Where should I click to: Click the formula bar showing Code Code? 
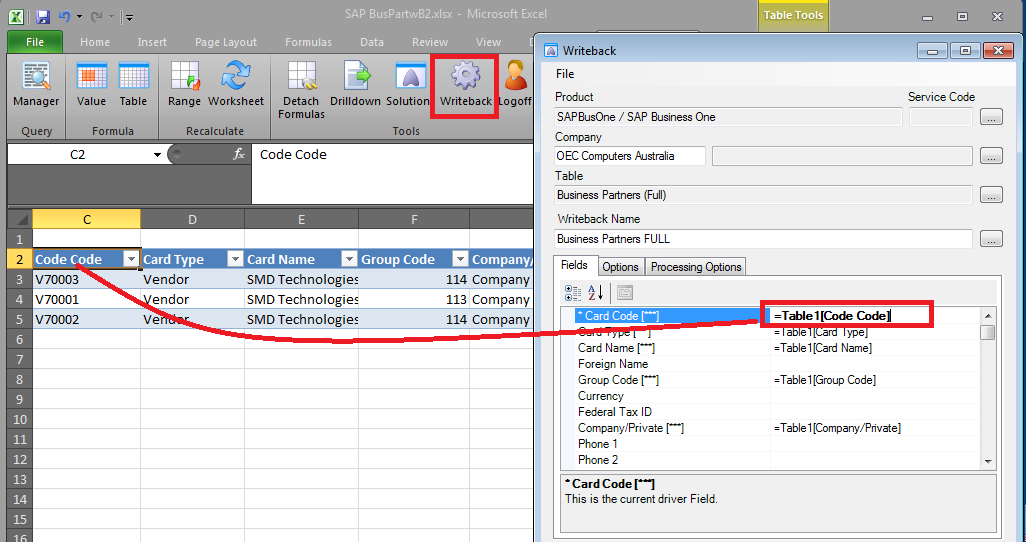[393, 173]
